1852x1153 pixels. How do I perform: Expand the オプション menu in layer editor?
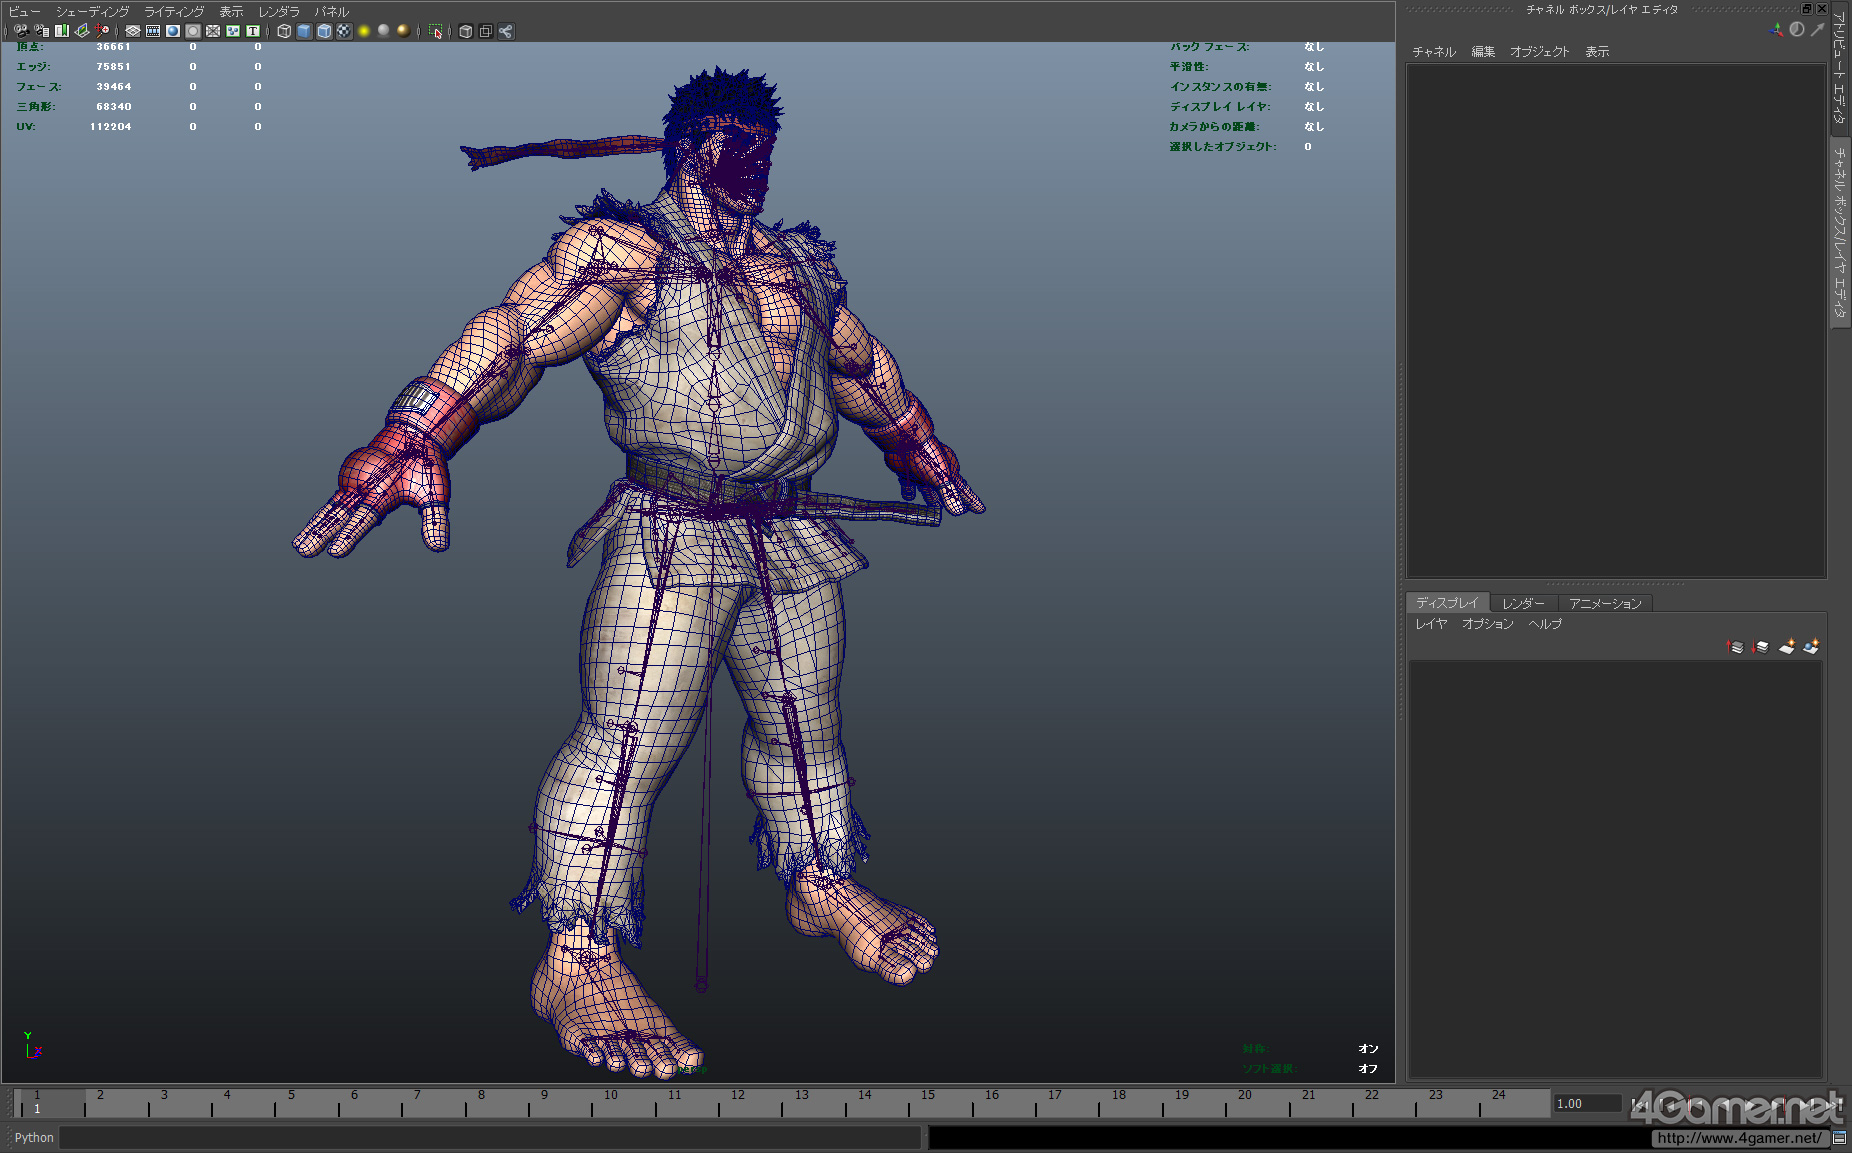click(x=1487, y=624)
